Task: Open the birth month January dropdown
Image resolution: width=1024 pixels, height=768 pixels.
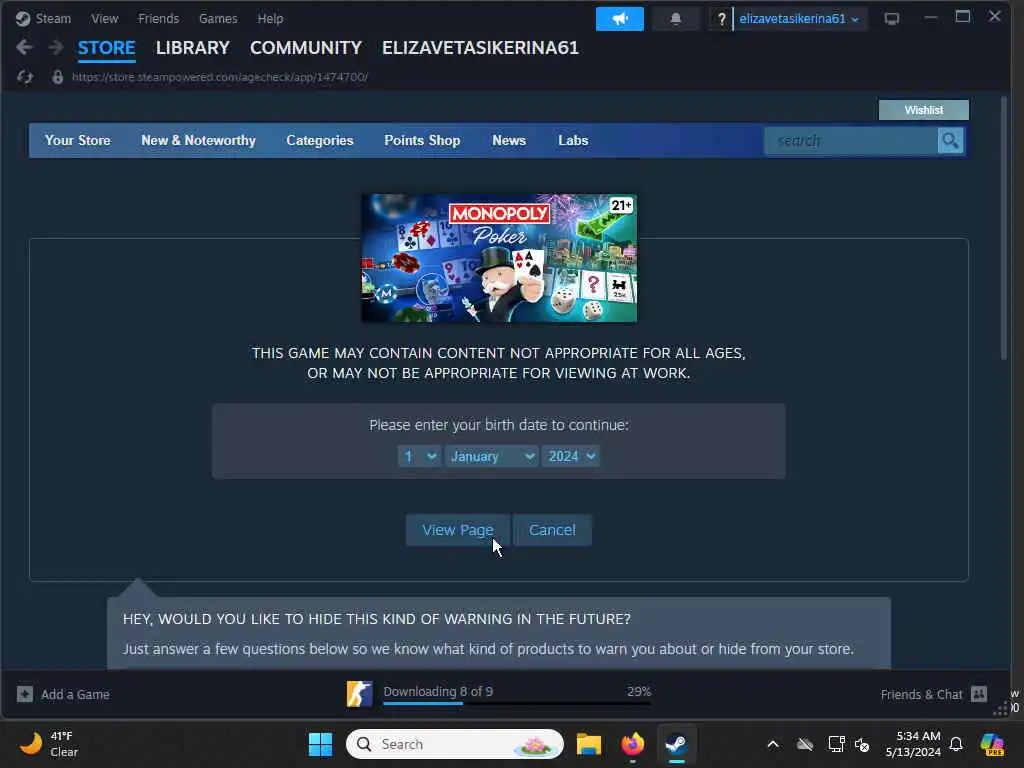Action: [491, 456]
